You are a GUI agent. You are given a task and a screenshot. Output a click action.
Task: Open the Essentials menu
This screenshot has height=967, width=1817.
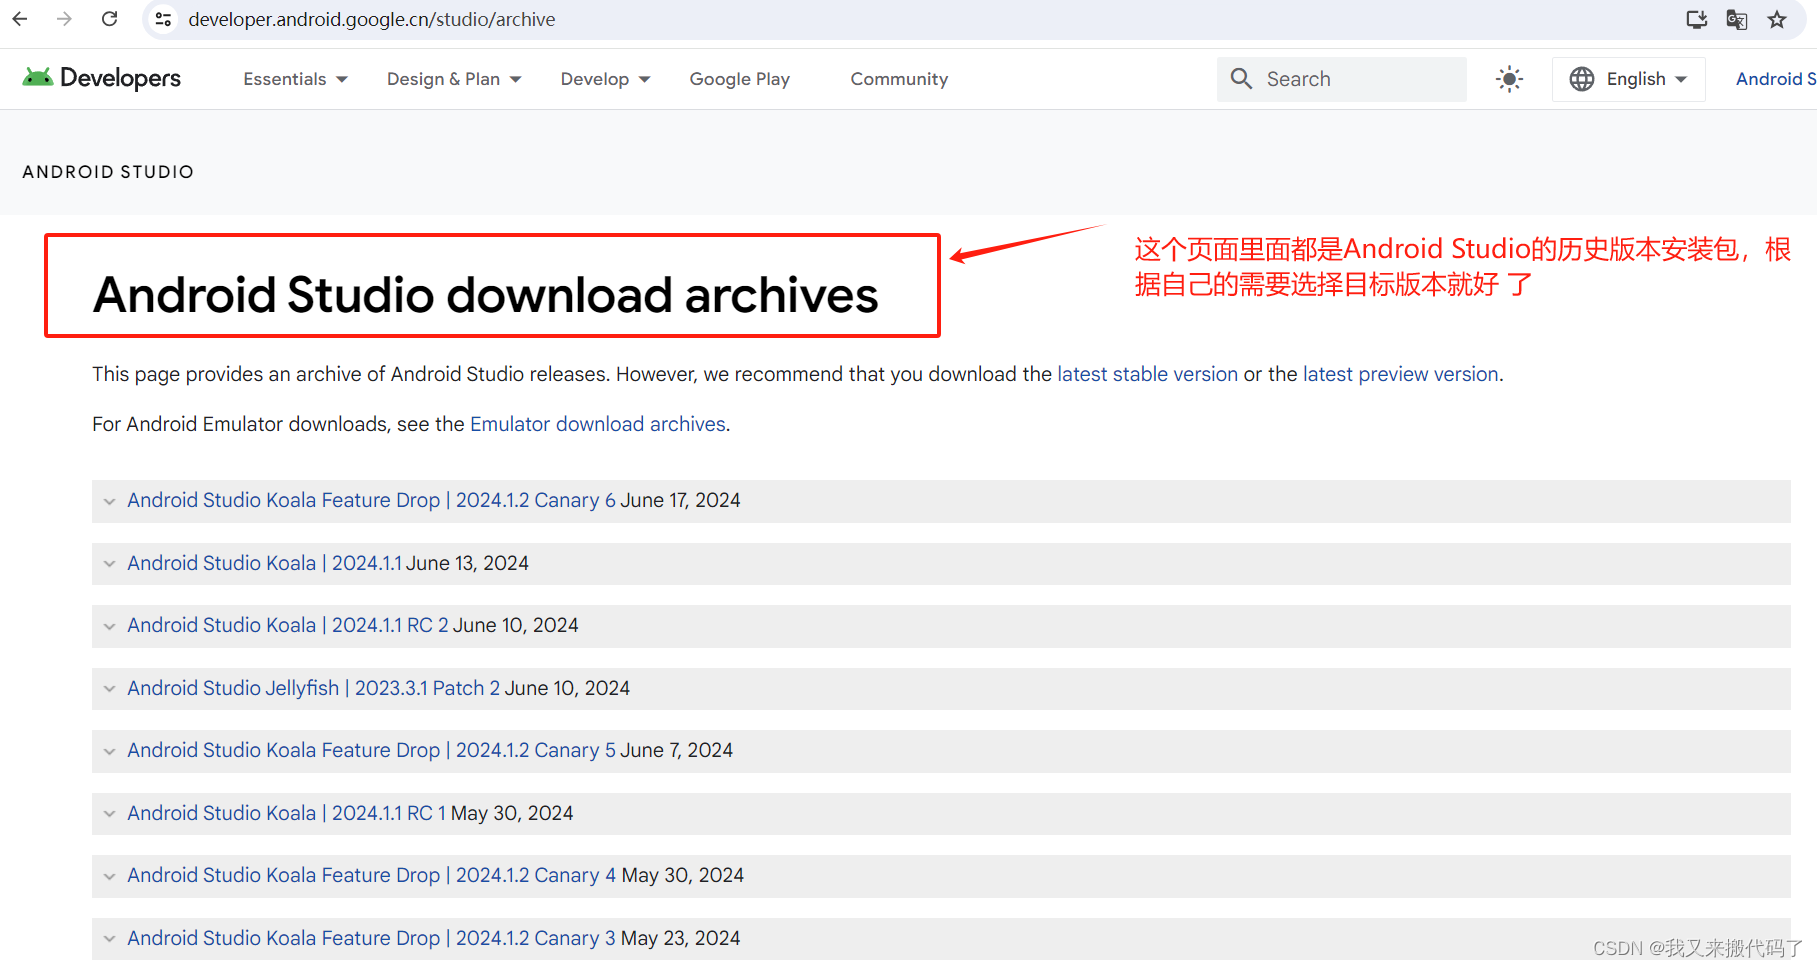(x=295, y=79)
